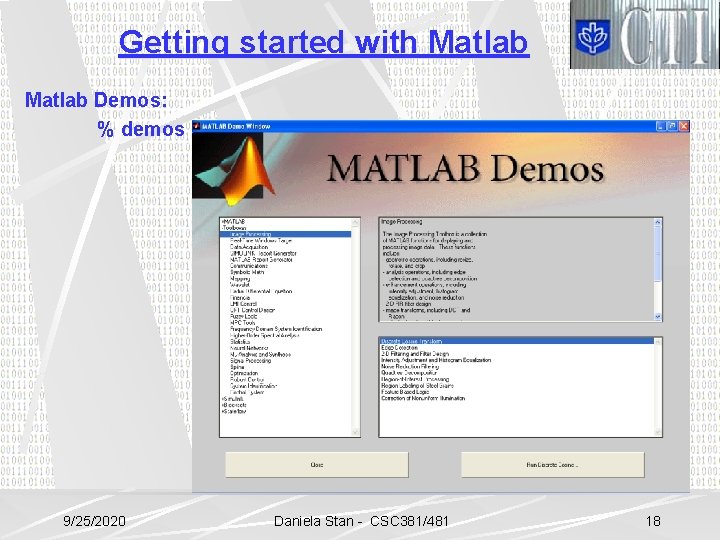The image size is (720, 540).
Task: Click the description panel scrollbar thumb
Action: [658, 253]
